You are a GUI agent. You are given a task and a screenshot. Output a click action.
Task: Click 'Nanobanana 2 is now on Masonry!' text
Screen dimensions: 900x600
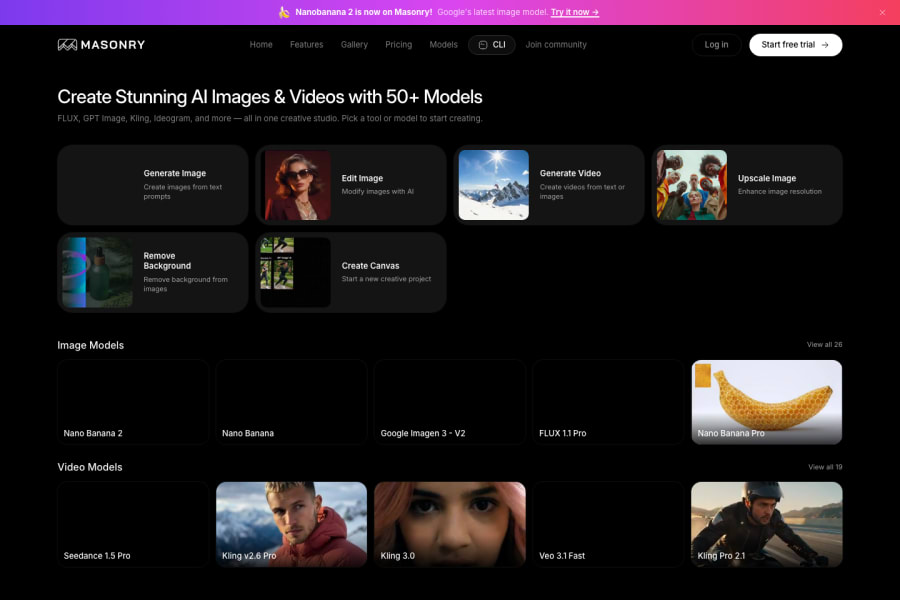[363, 12]
